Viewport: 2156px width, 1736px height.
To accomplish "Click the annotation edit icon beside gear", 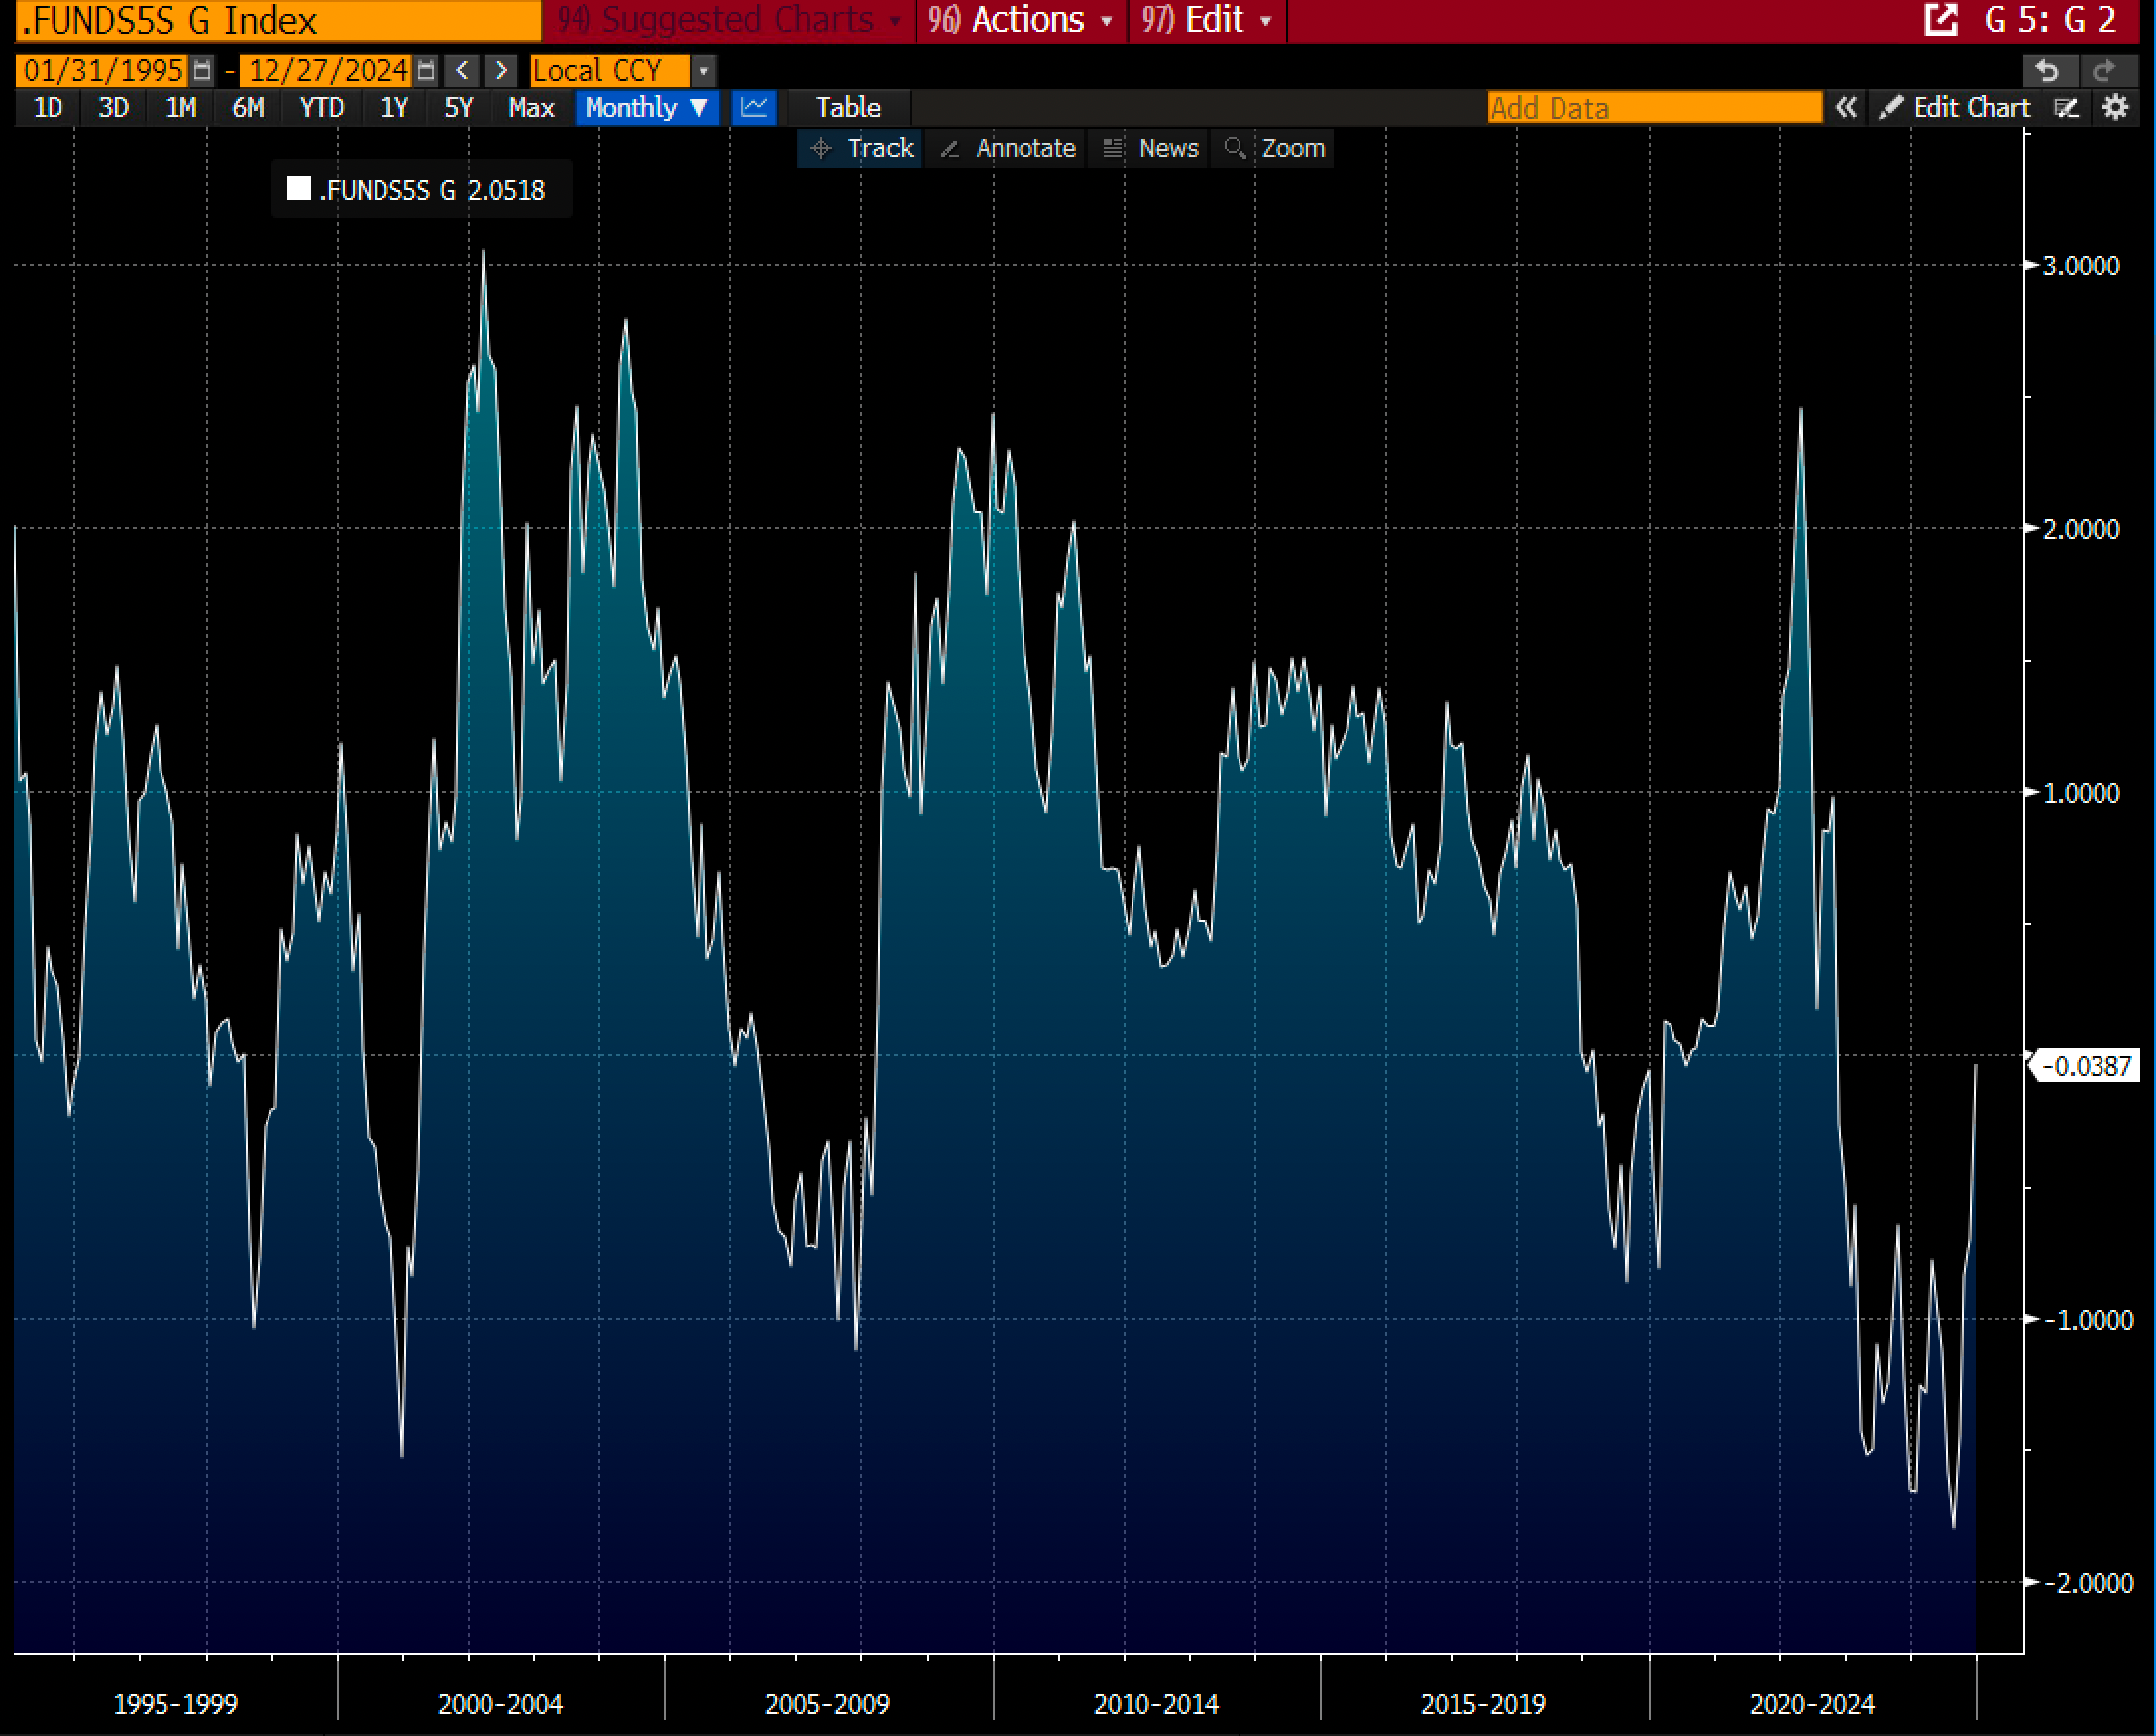I will point(2066,107).
